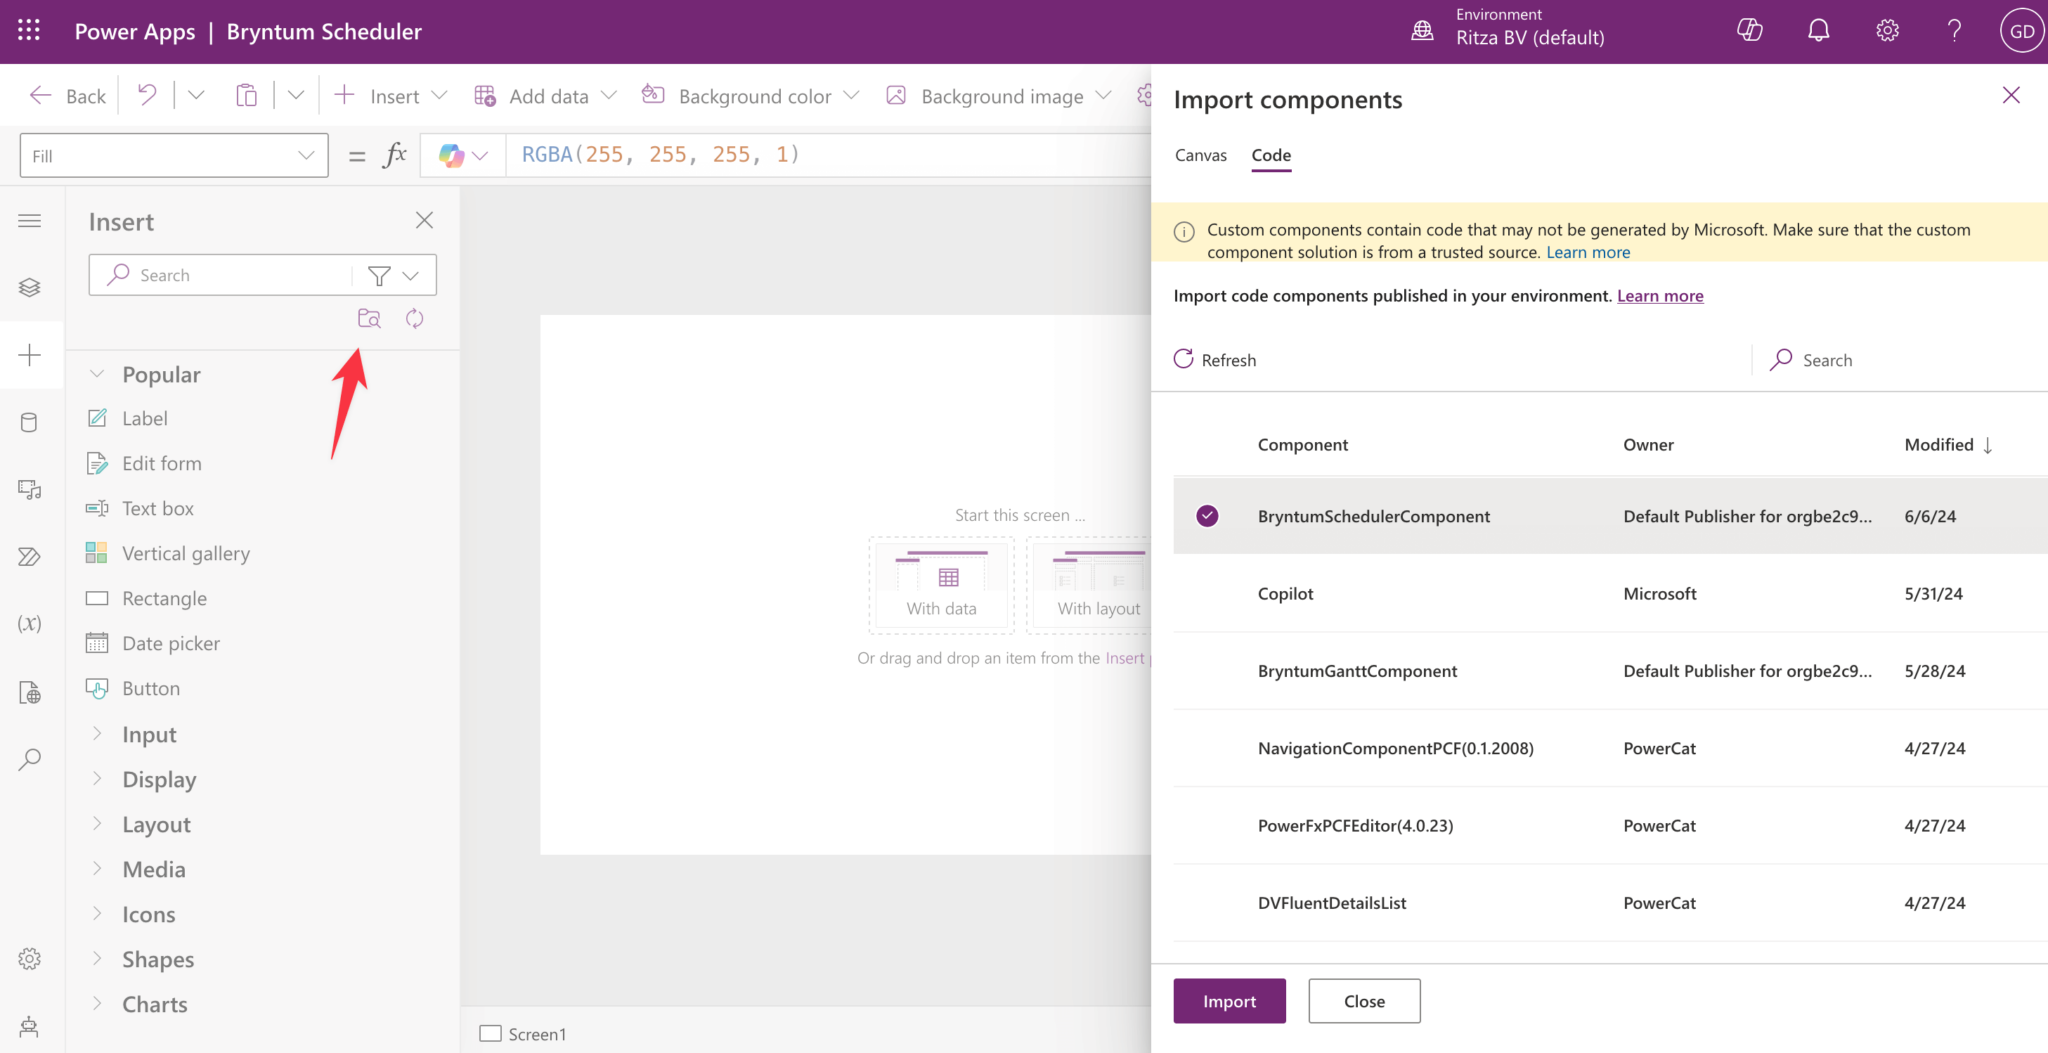Open the Tree view layers icon
This screenshot has width=2048, height=1053.
[x=30, y=288]
